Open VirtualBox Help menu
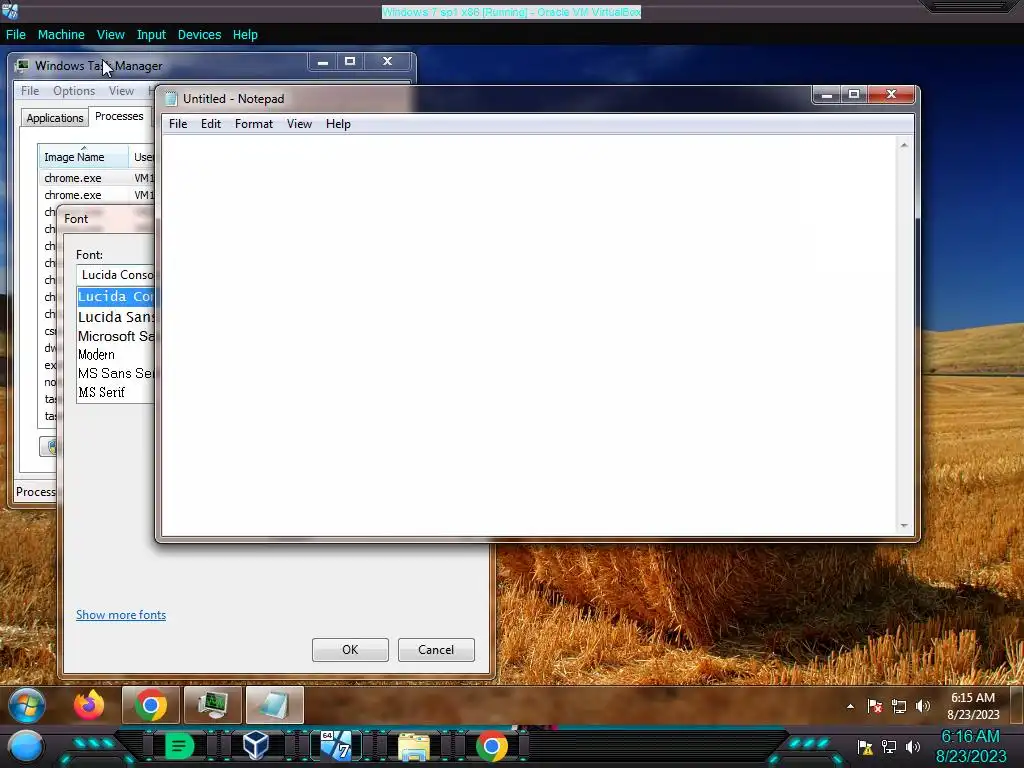Image resolution: width=1024 pixels, height=768 pixels. point(245,35)
